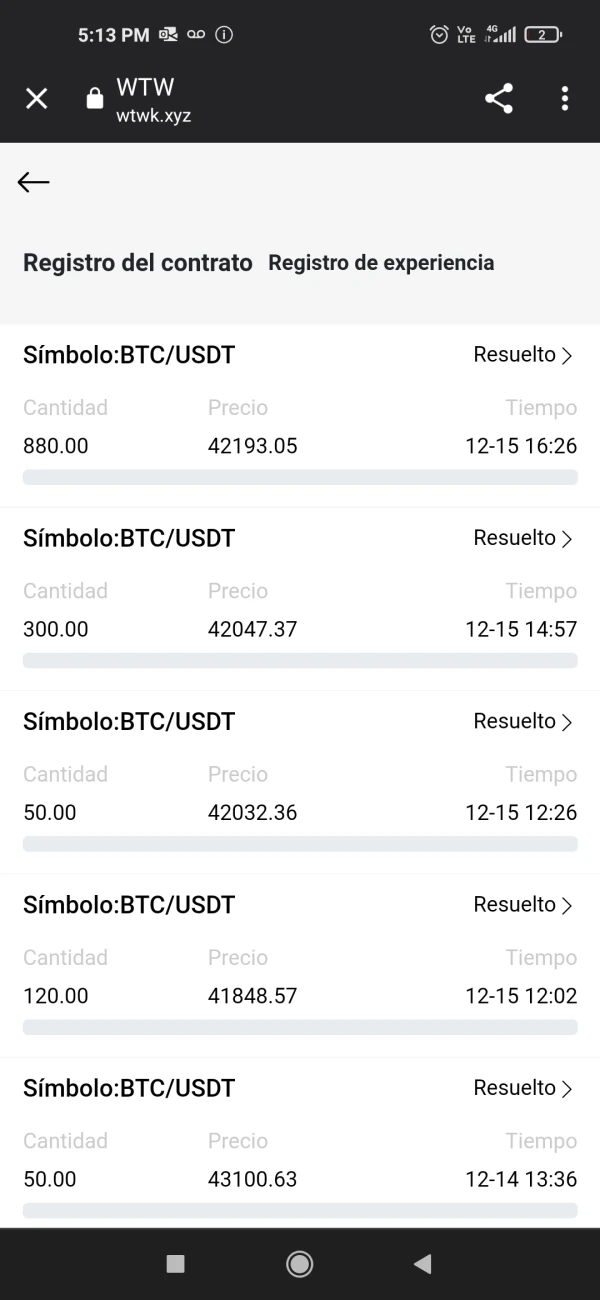Switch to Registro de experiencia tab

click(381, 263)
